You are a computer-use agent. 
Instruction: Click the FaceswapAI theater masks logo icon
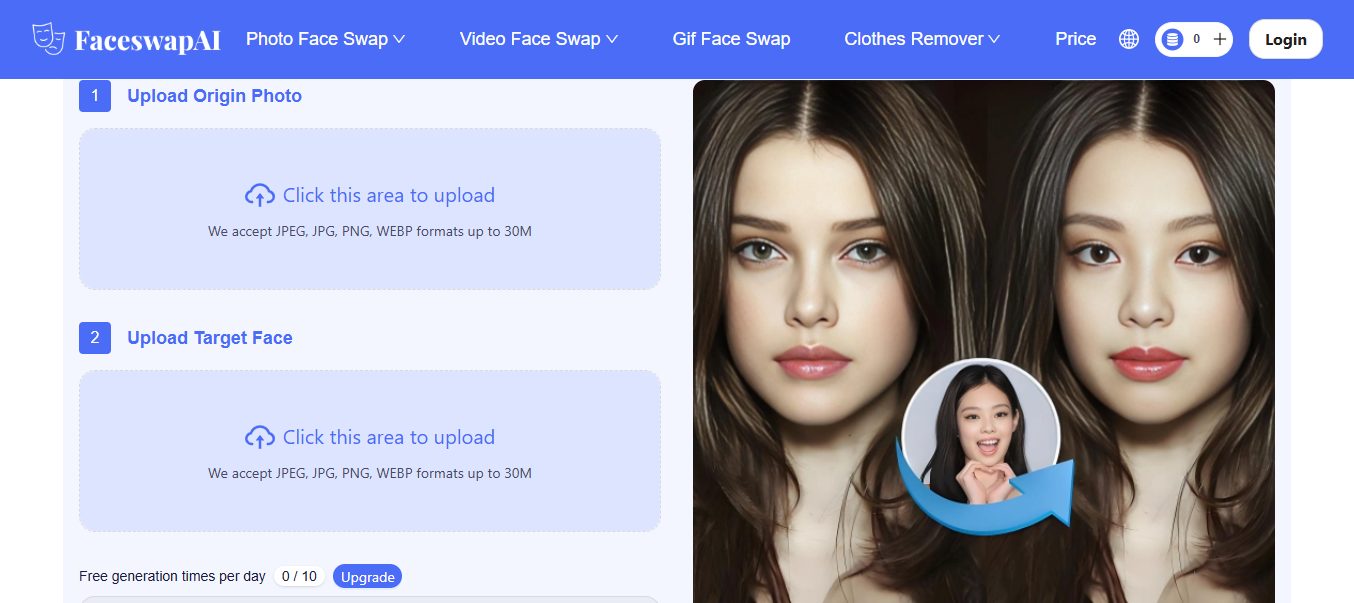point(48,39)
